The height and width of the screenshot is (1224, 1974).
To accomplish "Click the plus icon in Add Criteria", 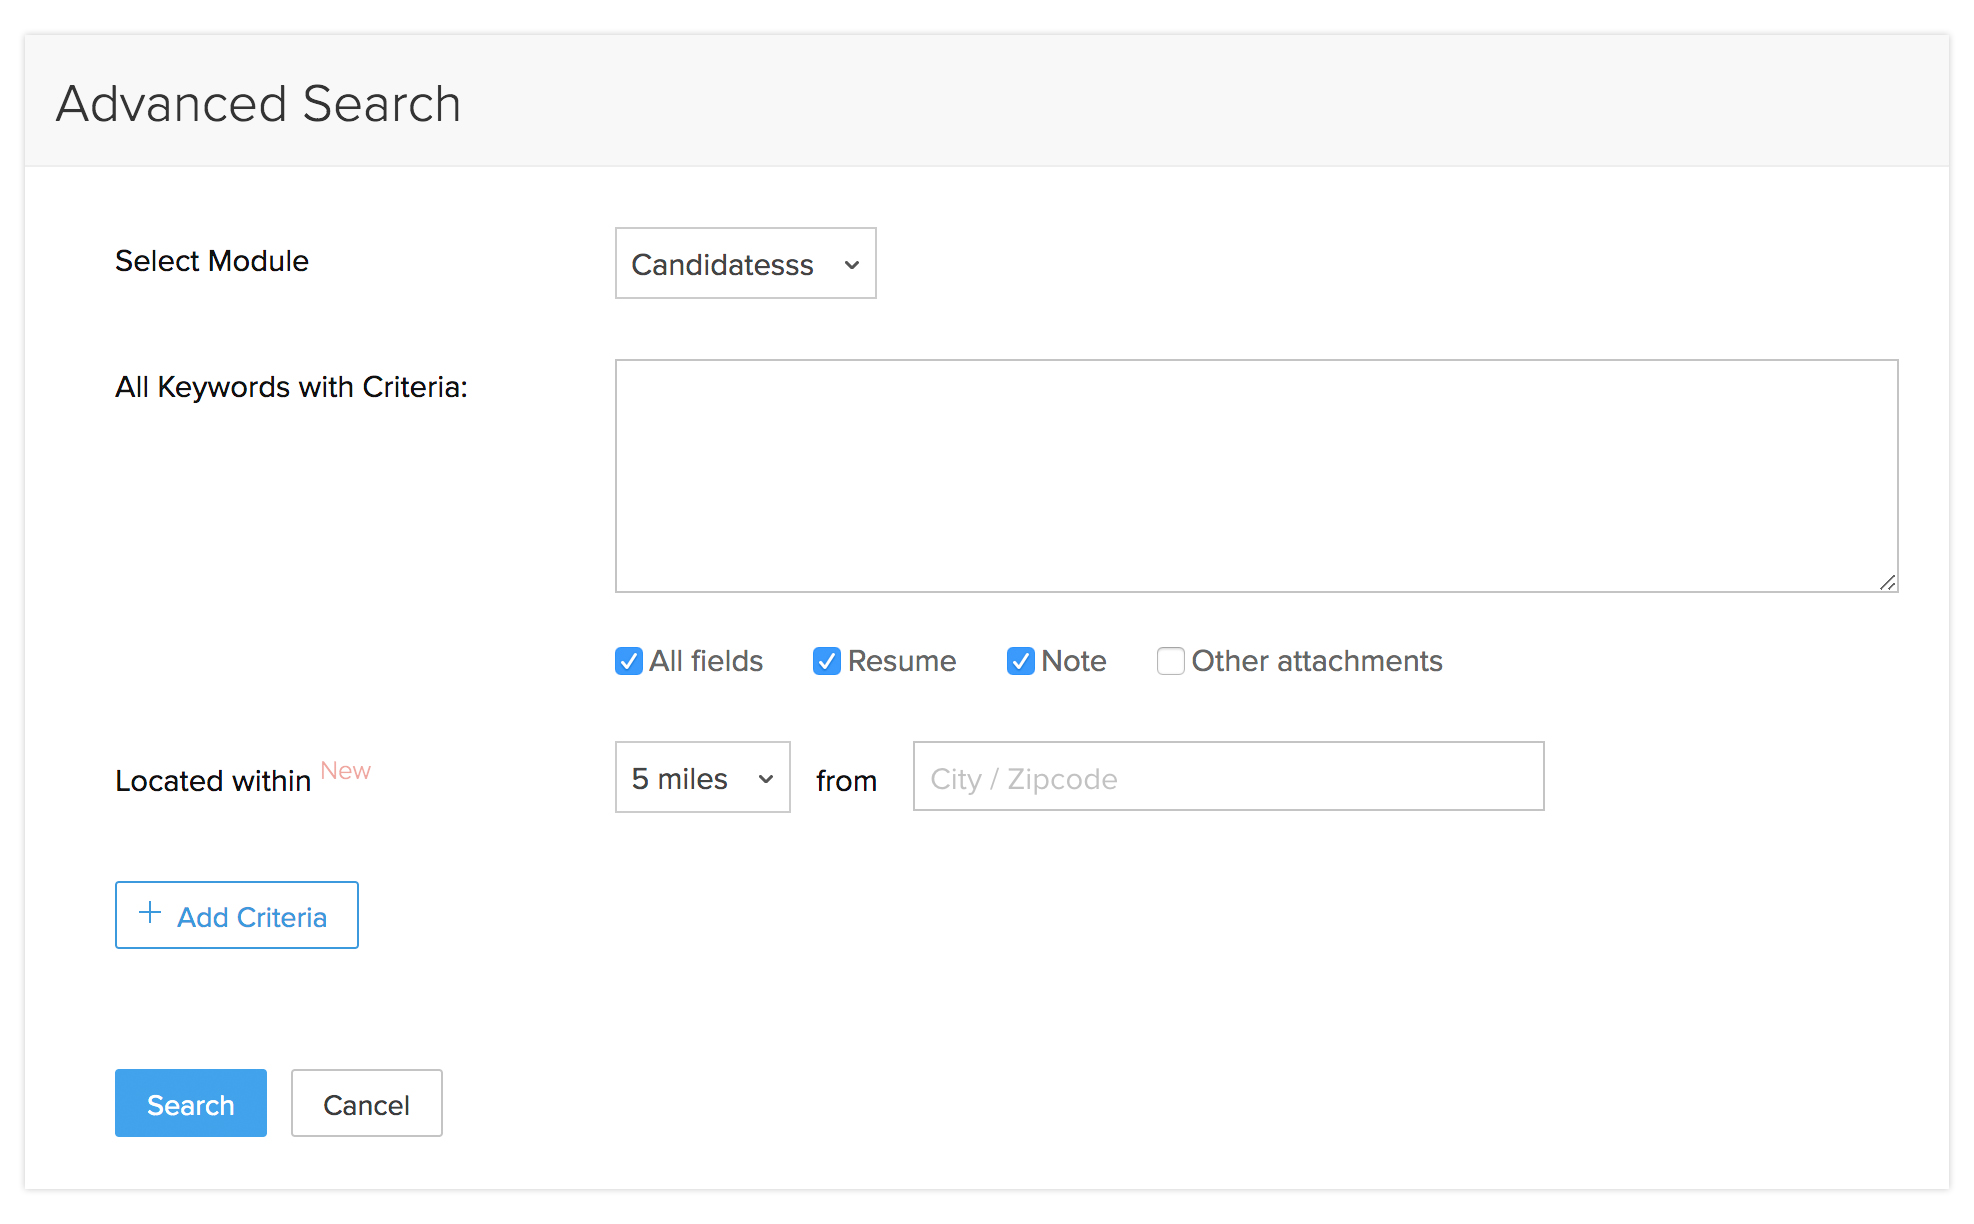I will (150, 913).
